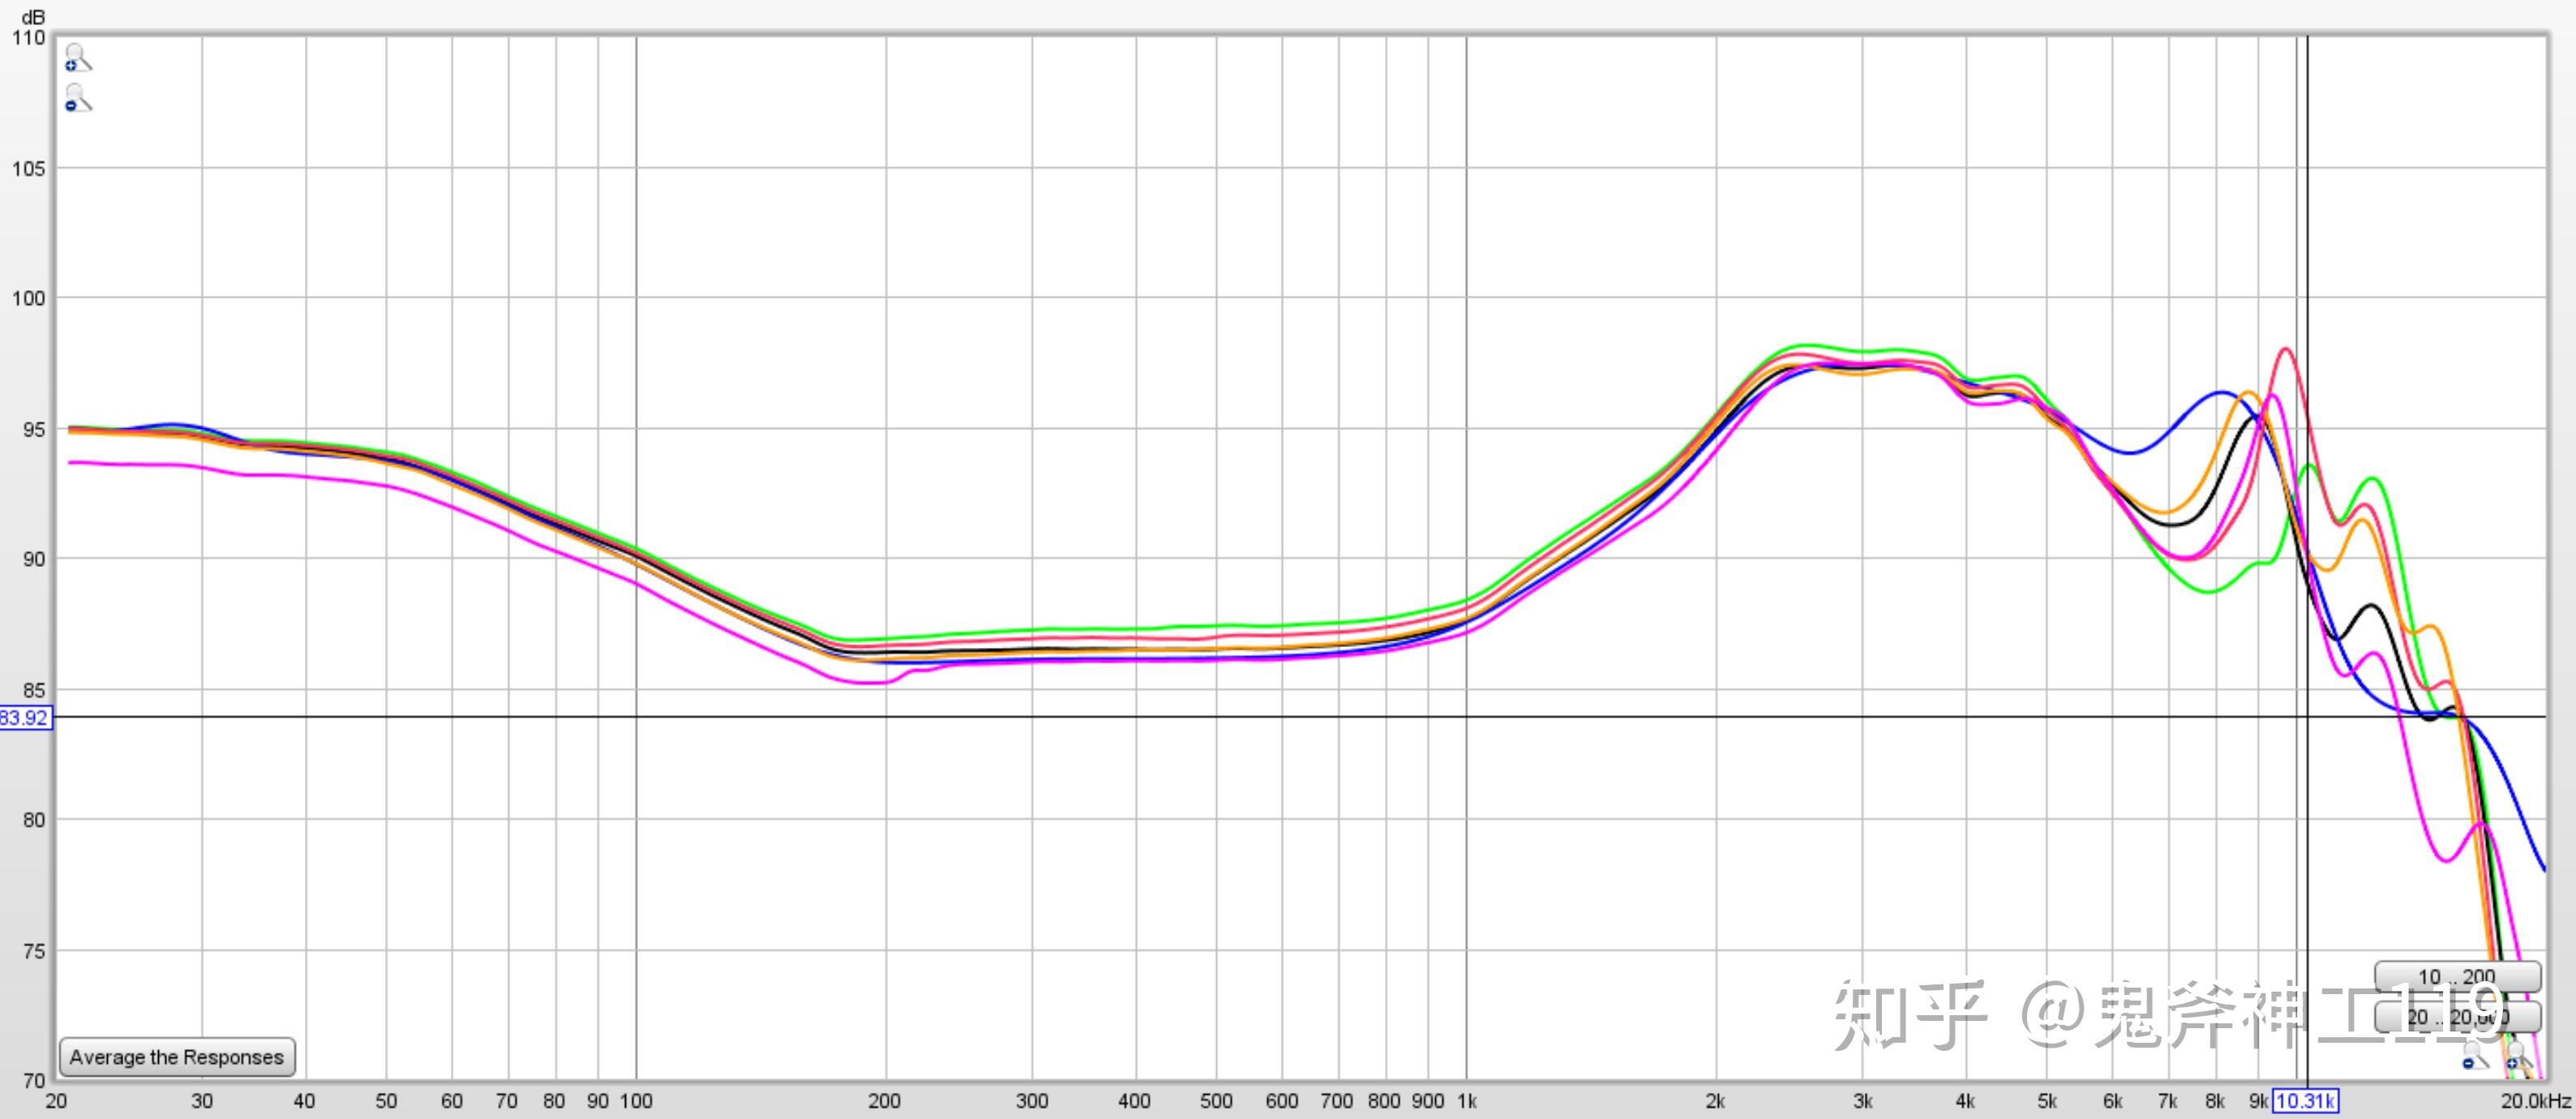
Task: Click the 200 label on the frequency axis
Action: click(884, 1101)
